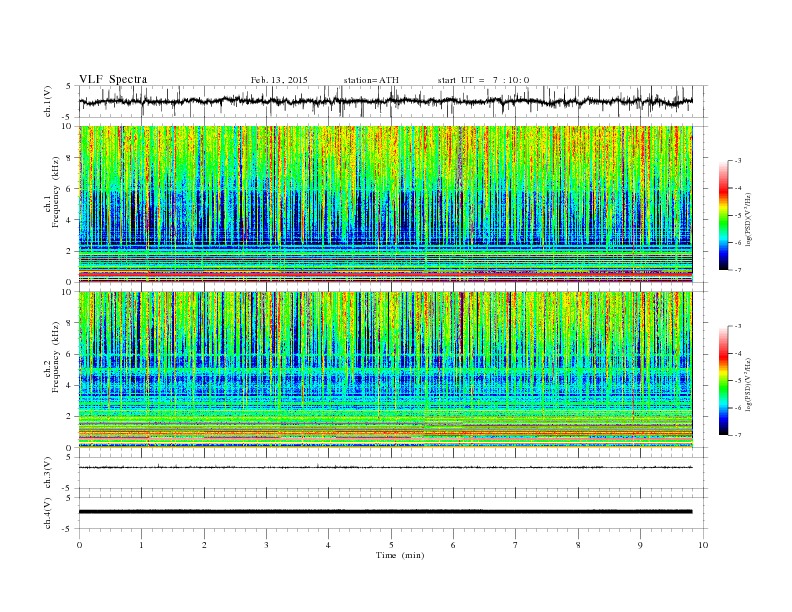Click the "8" kHz tick on ch.1 frequency axis
This screenshot has width=792, height=612.
[x=69, y=158]
